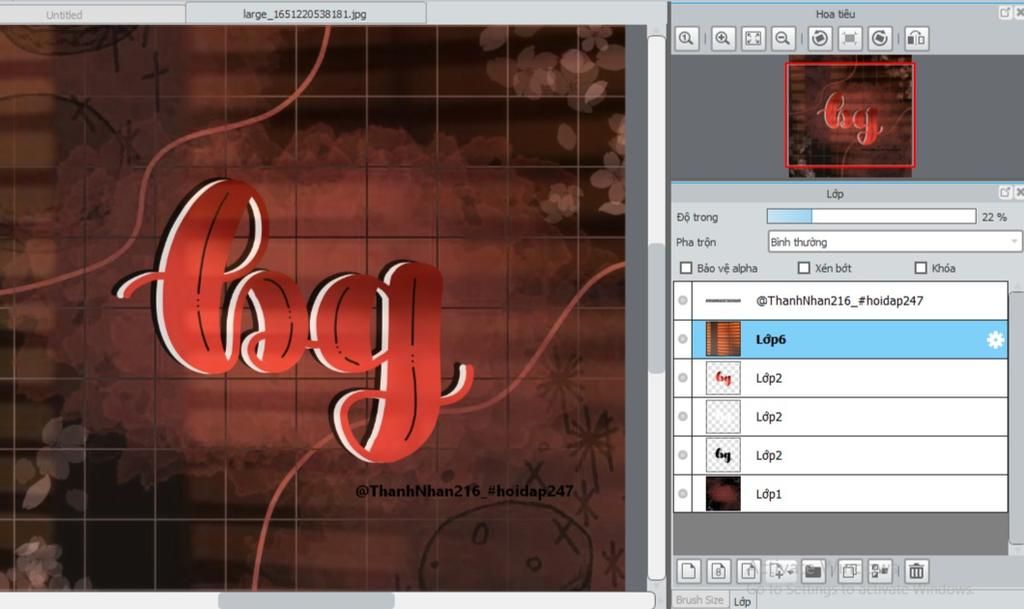
Task: Create a new layer folder
Action: click(813, 571)
